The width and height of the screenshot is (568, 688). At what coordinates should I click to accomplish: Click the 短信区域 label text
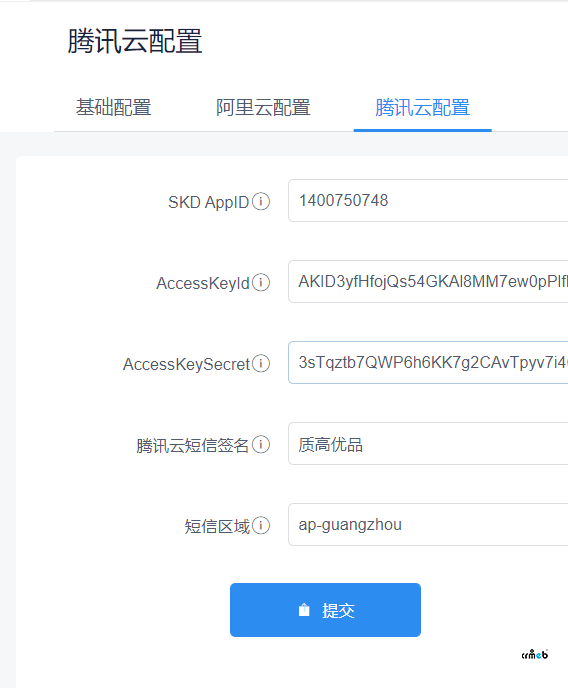(x=217, y=526)
